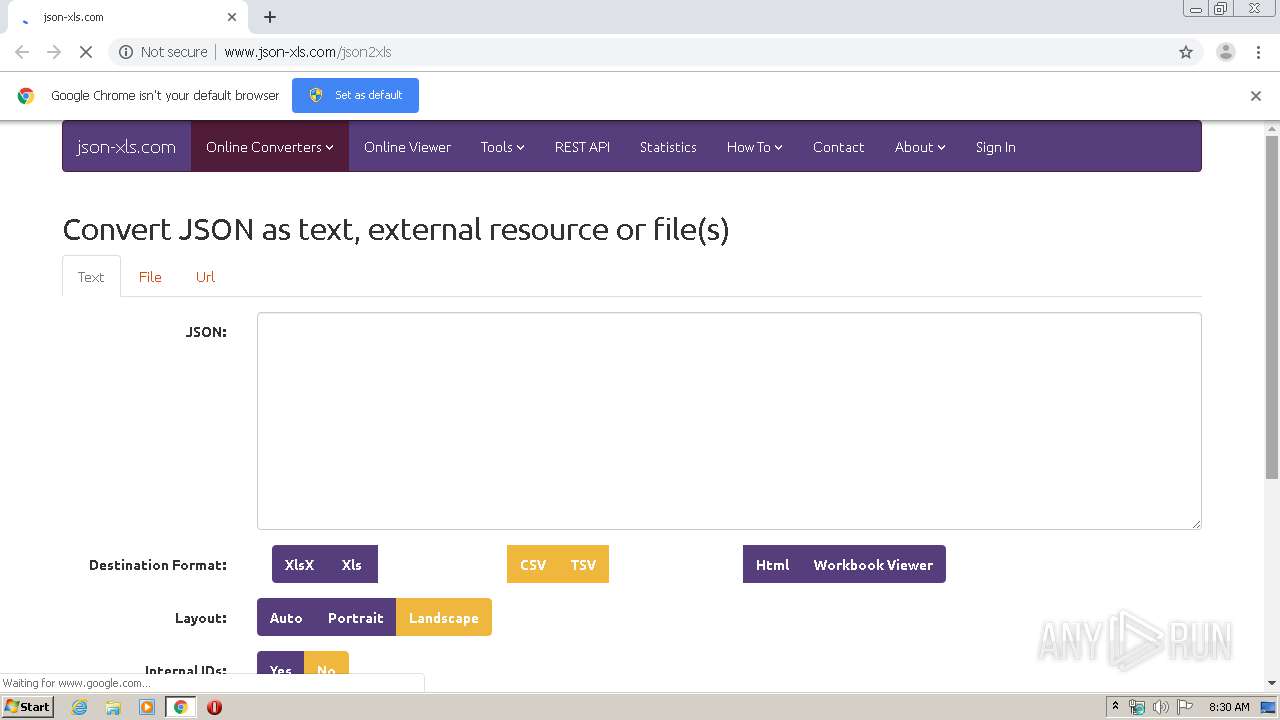Set layout to Portrait

(356, 618)
